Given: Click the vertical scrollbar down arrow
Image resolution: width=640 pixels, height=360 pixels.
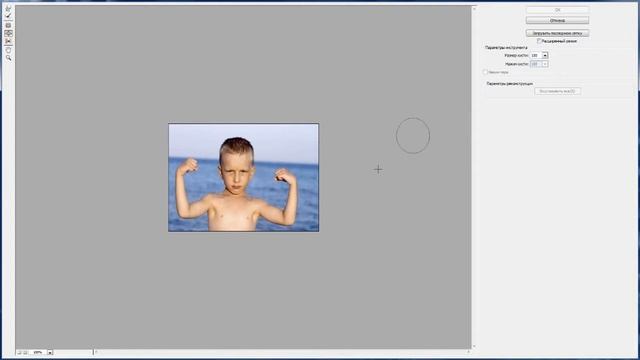Looking at the screenshot, I should [x=474, y=347].
